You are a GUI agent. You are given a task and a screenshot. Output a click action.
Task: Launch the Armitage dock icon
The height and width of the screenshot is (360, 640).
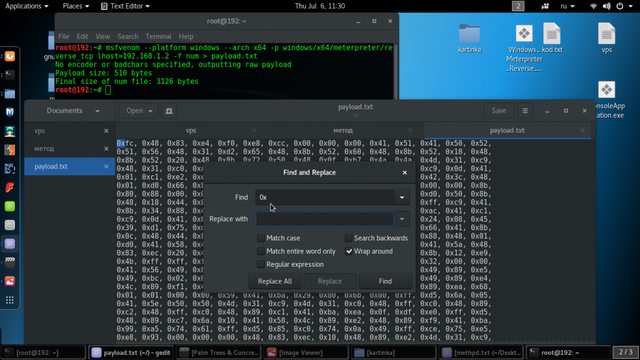point(10,131)
